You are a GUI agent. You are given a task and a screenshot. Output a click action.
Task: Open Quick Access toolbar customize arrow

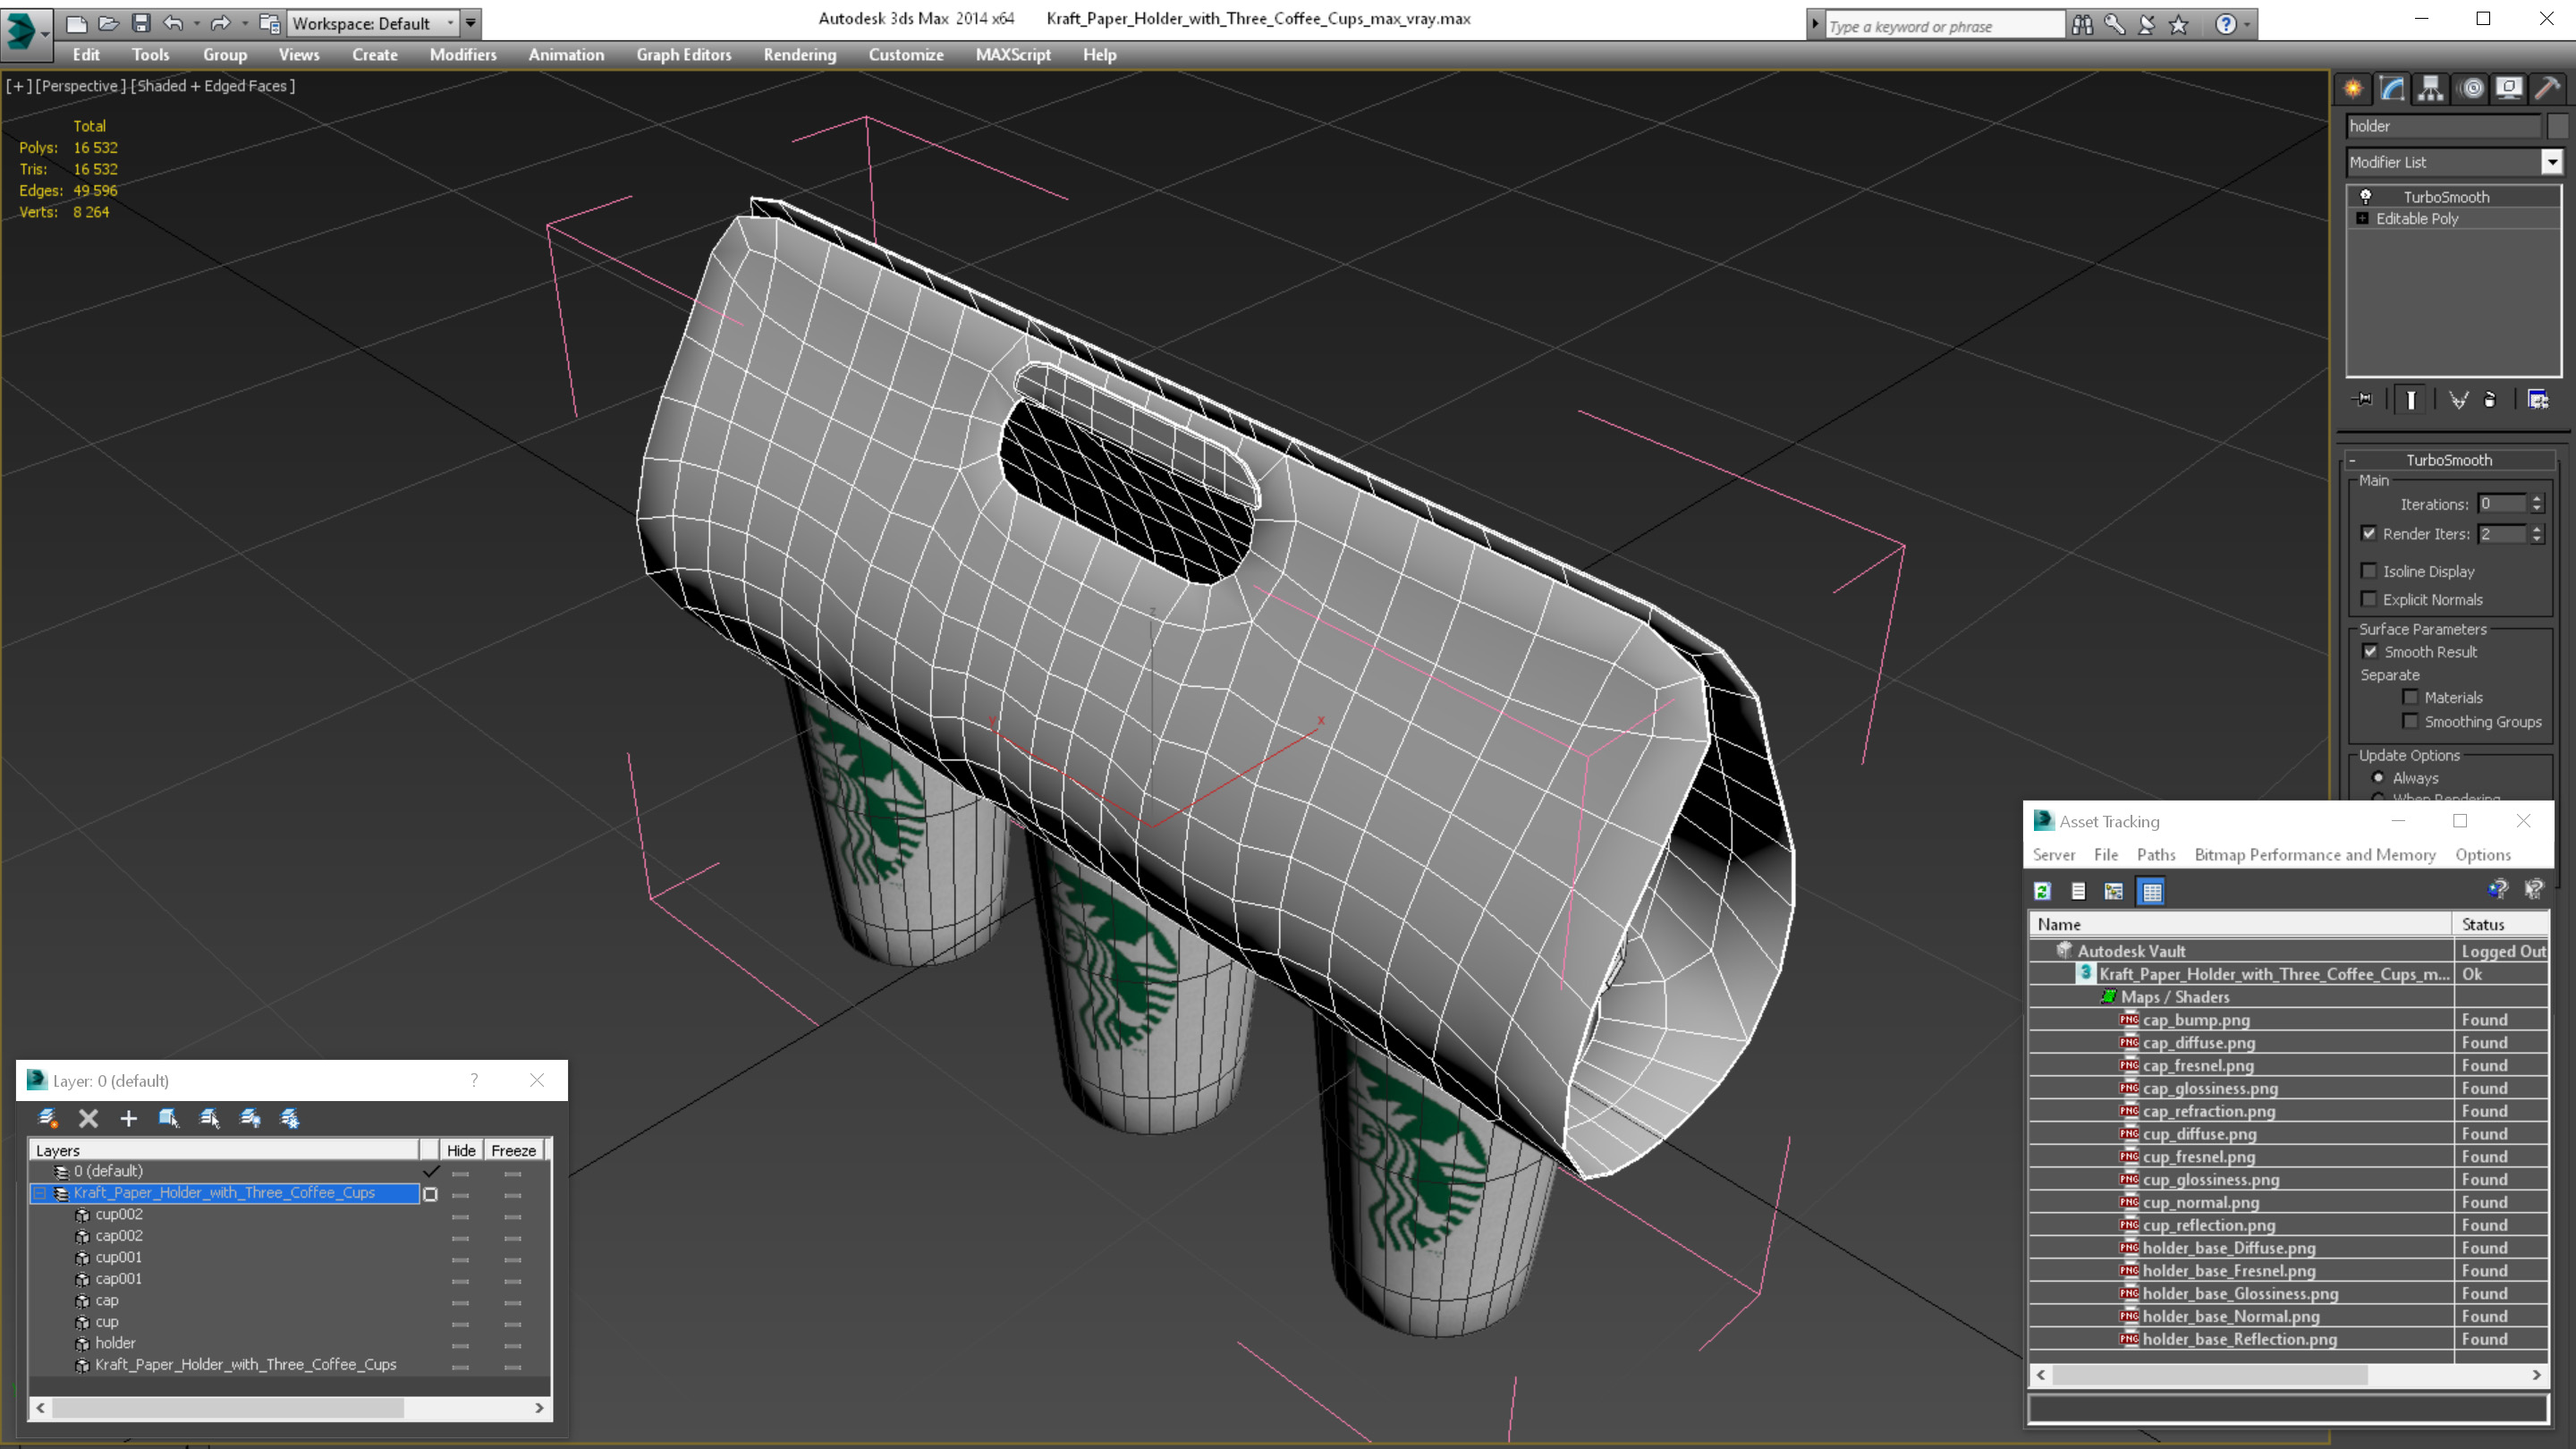click(x=471, y=22)
